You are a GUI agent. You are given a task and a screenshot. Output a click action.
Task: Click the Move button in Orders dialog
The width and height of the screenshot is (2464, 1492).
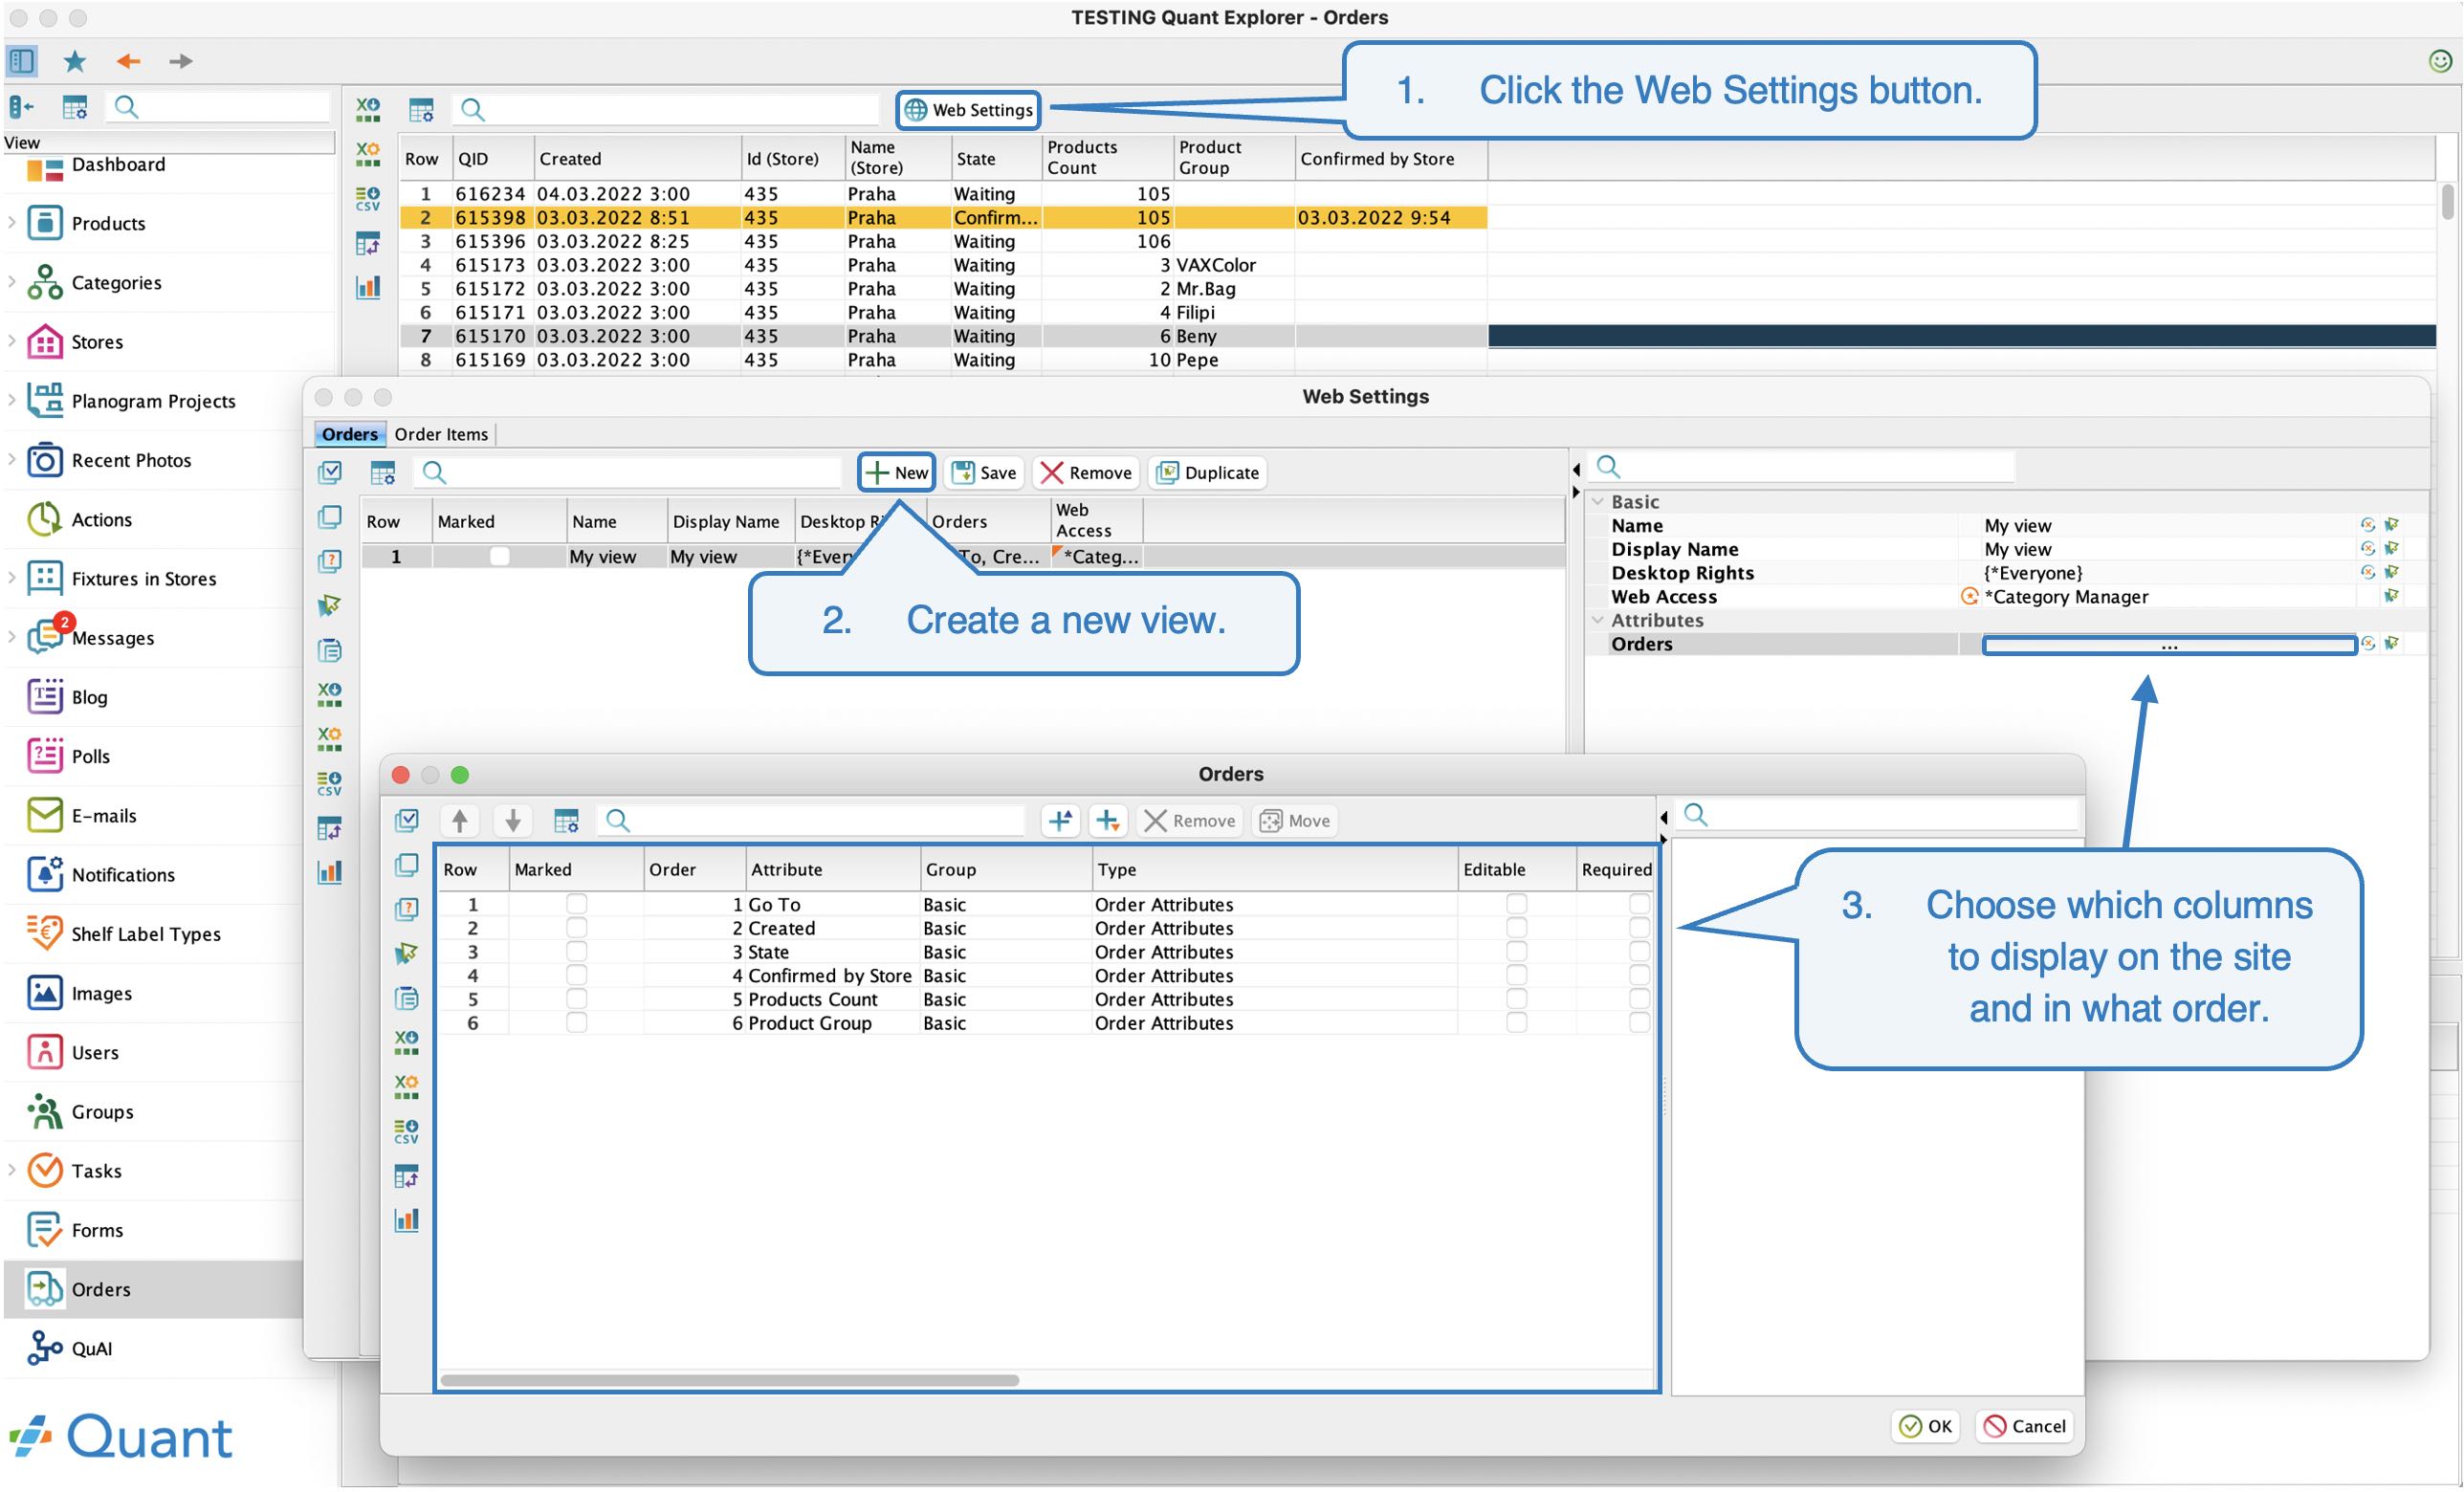[1296, 821]
